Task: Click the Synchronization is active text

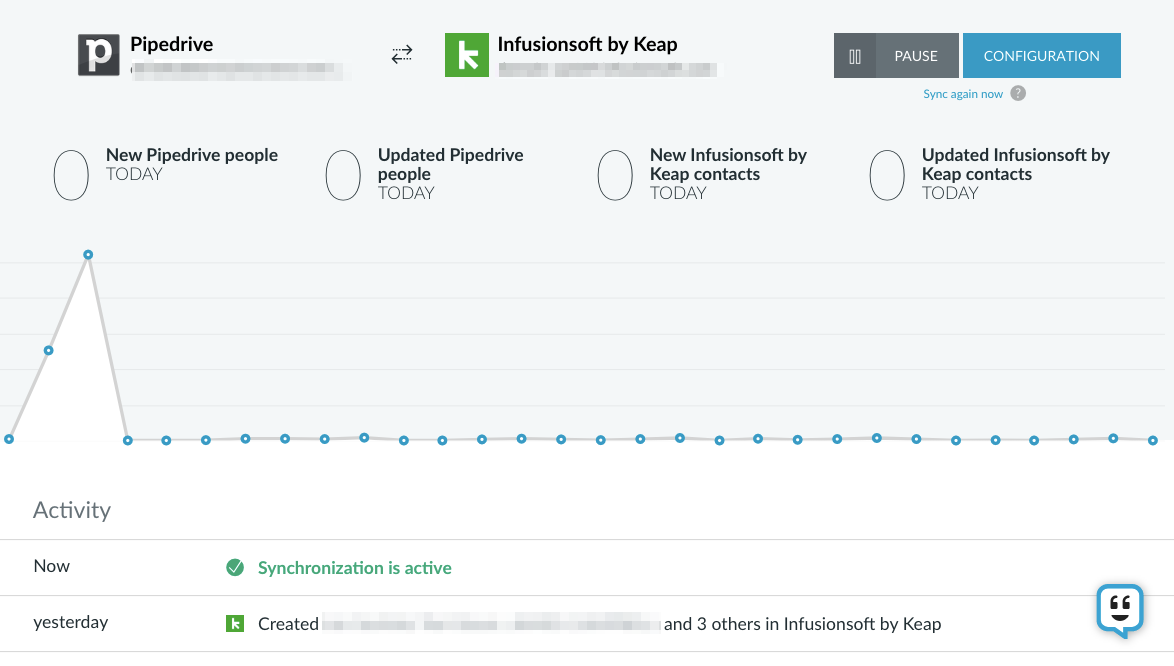Action: [355, 568]
